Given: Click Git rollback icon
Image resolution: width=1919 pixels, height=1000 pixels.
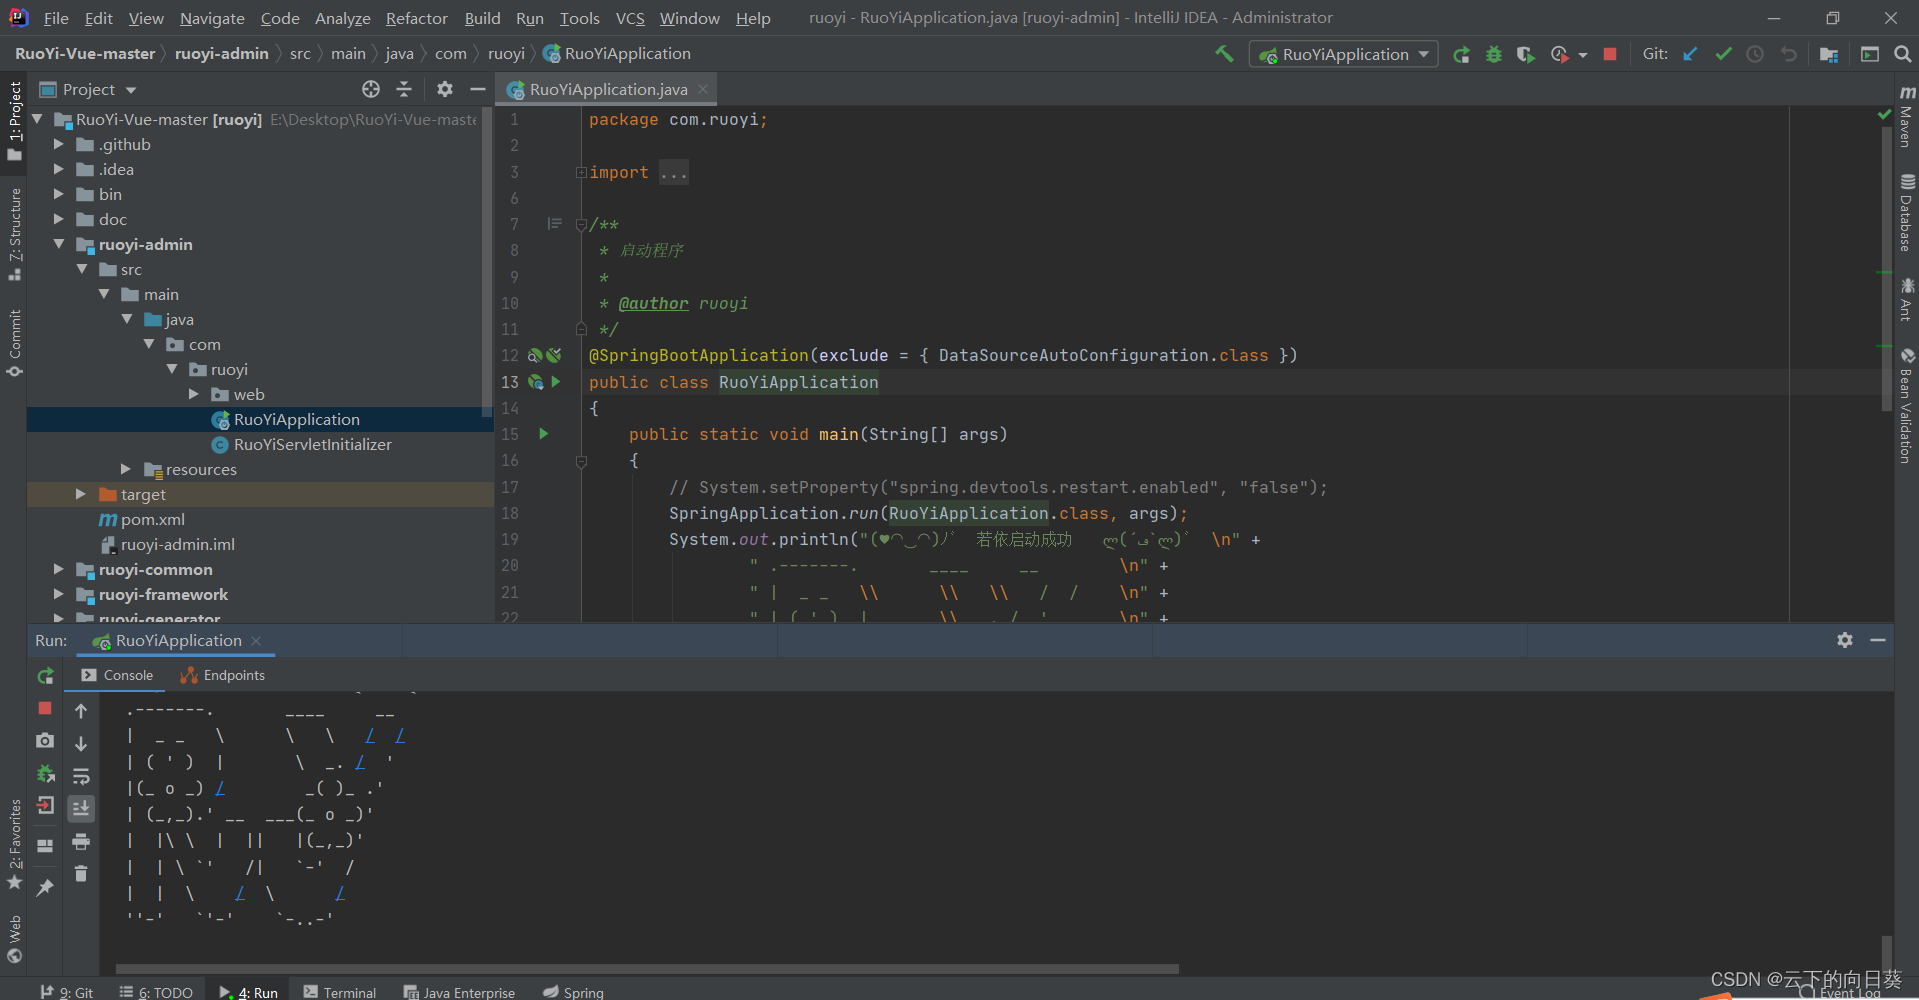Looking at the screenshot, I should pyautogui.click(x=1788, y=54).
